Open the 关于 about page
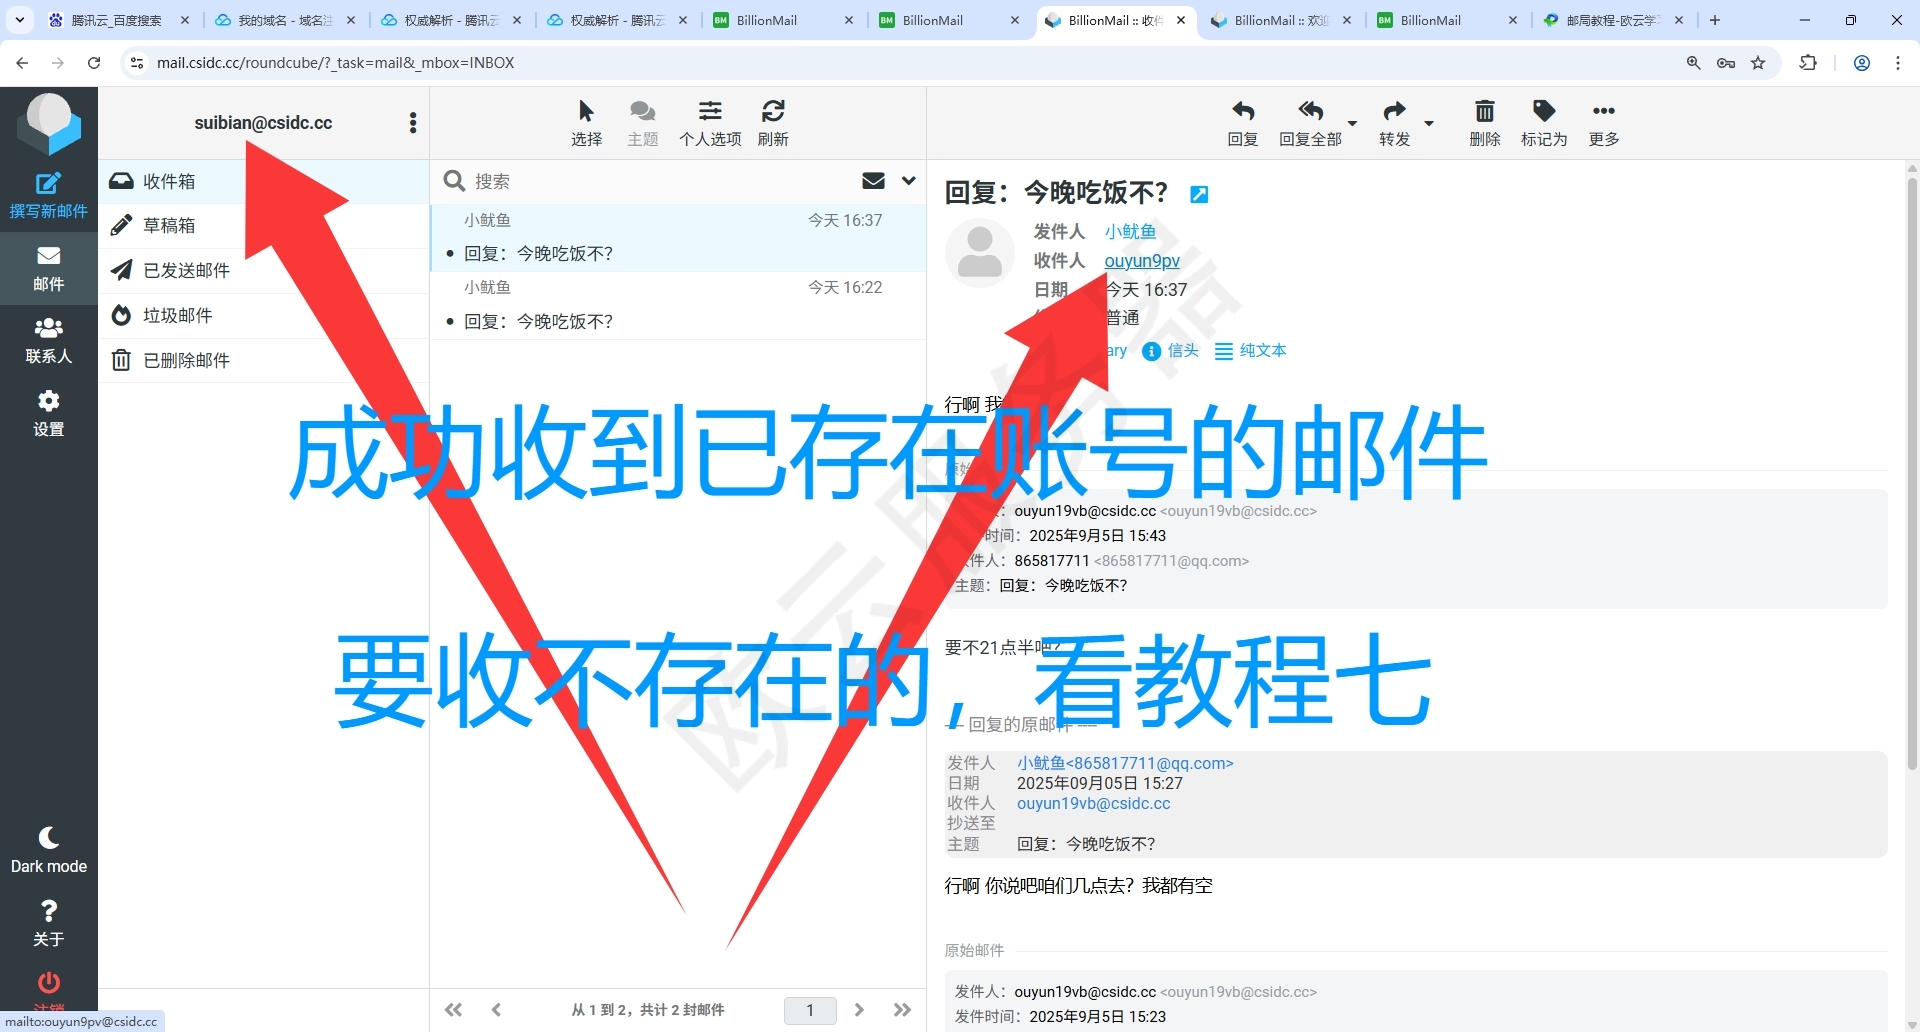This screenshot has height=1032, width=1920. [x=48, y=924]
